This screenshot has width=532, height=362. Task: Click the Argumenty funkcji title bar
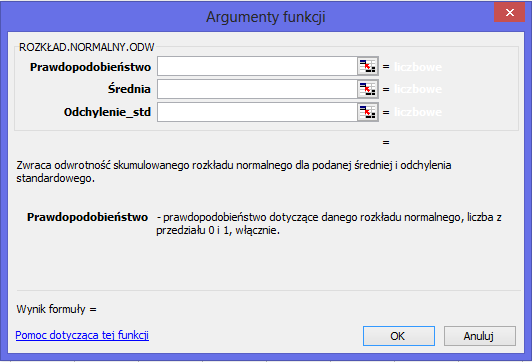tap(266, 17)
